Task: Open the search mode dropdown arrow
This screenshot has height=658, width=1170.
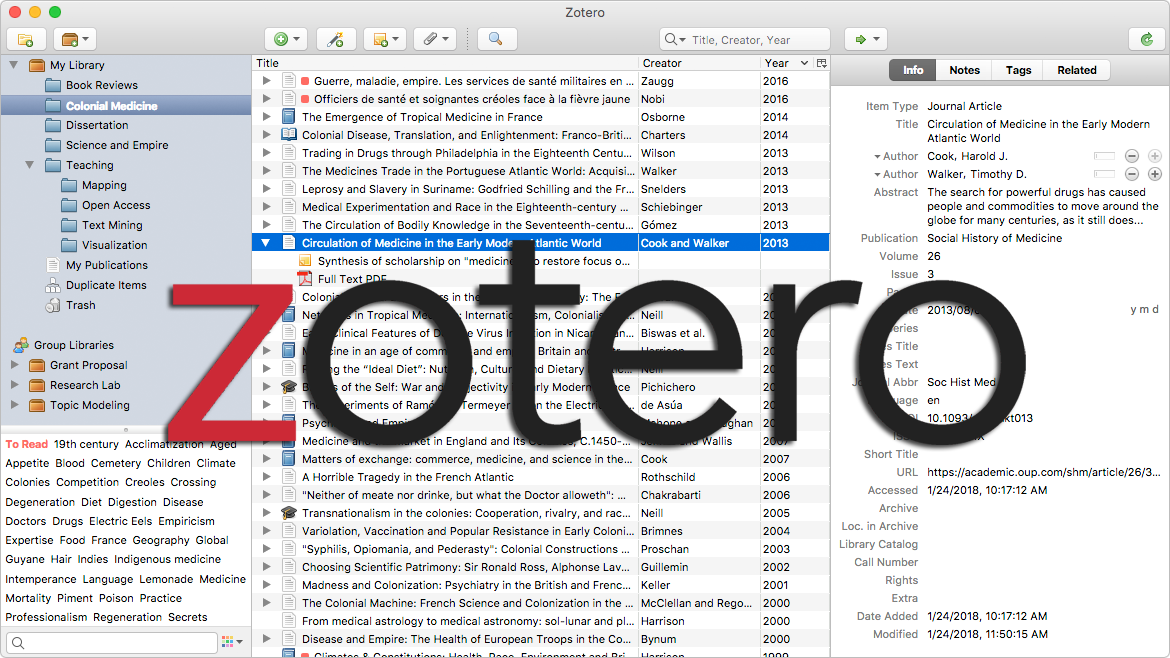Action: (x=675, y=40)
